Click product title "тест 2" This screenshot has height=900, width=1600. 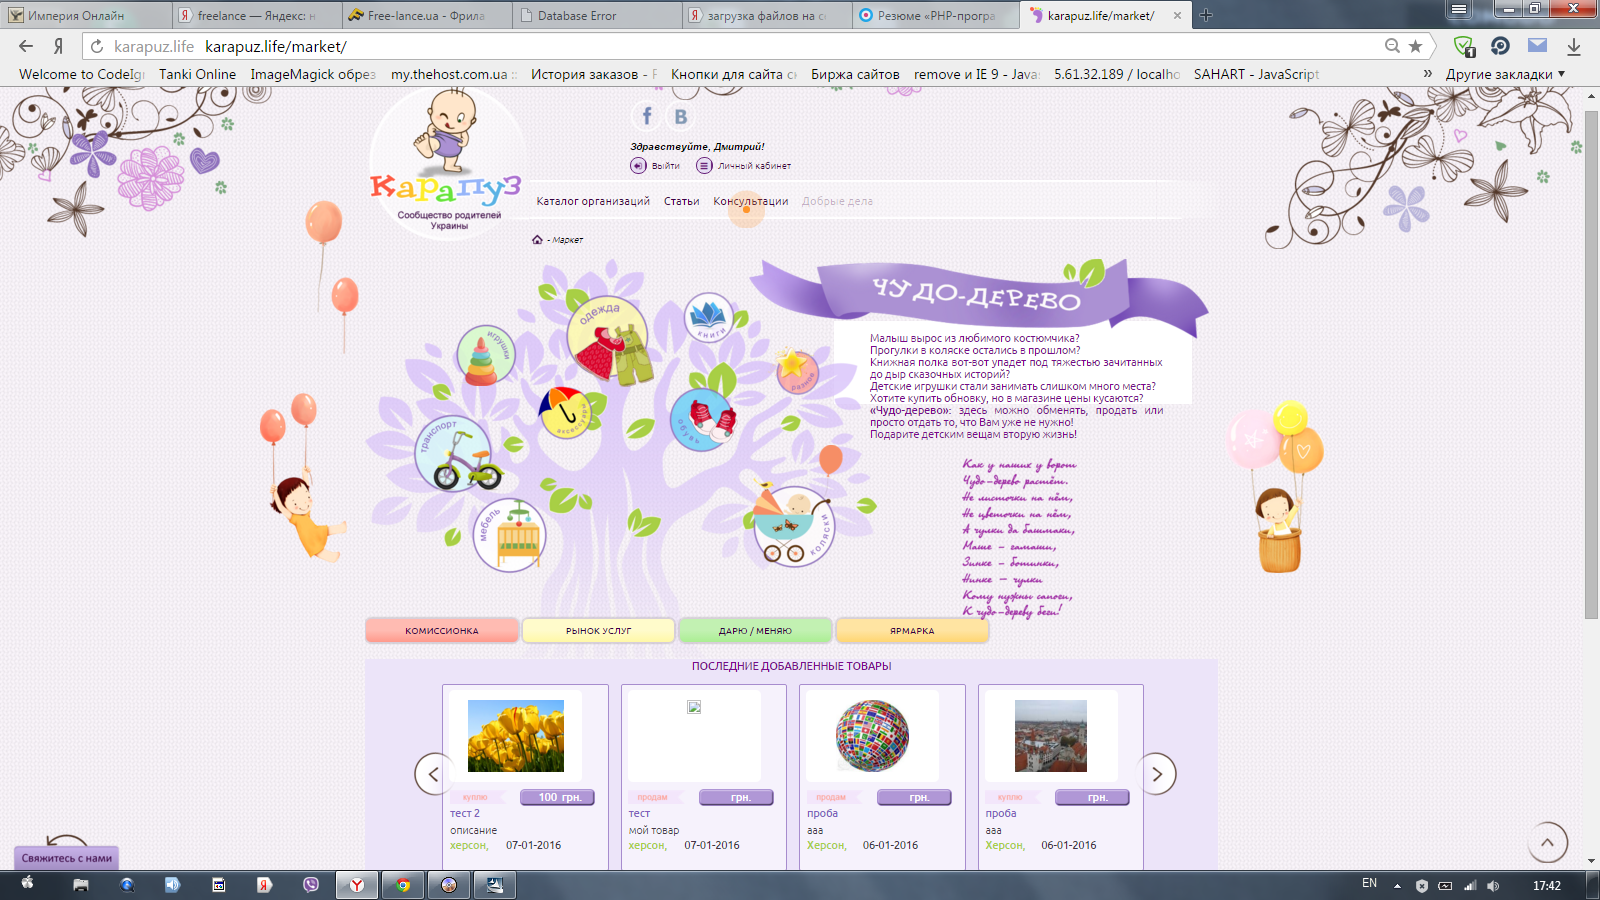(x=465, y=813)
